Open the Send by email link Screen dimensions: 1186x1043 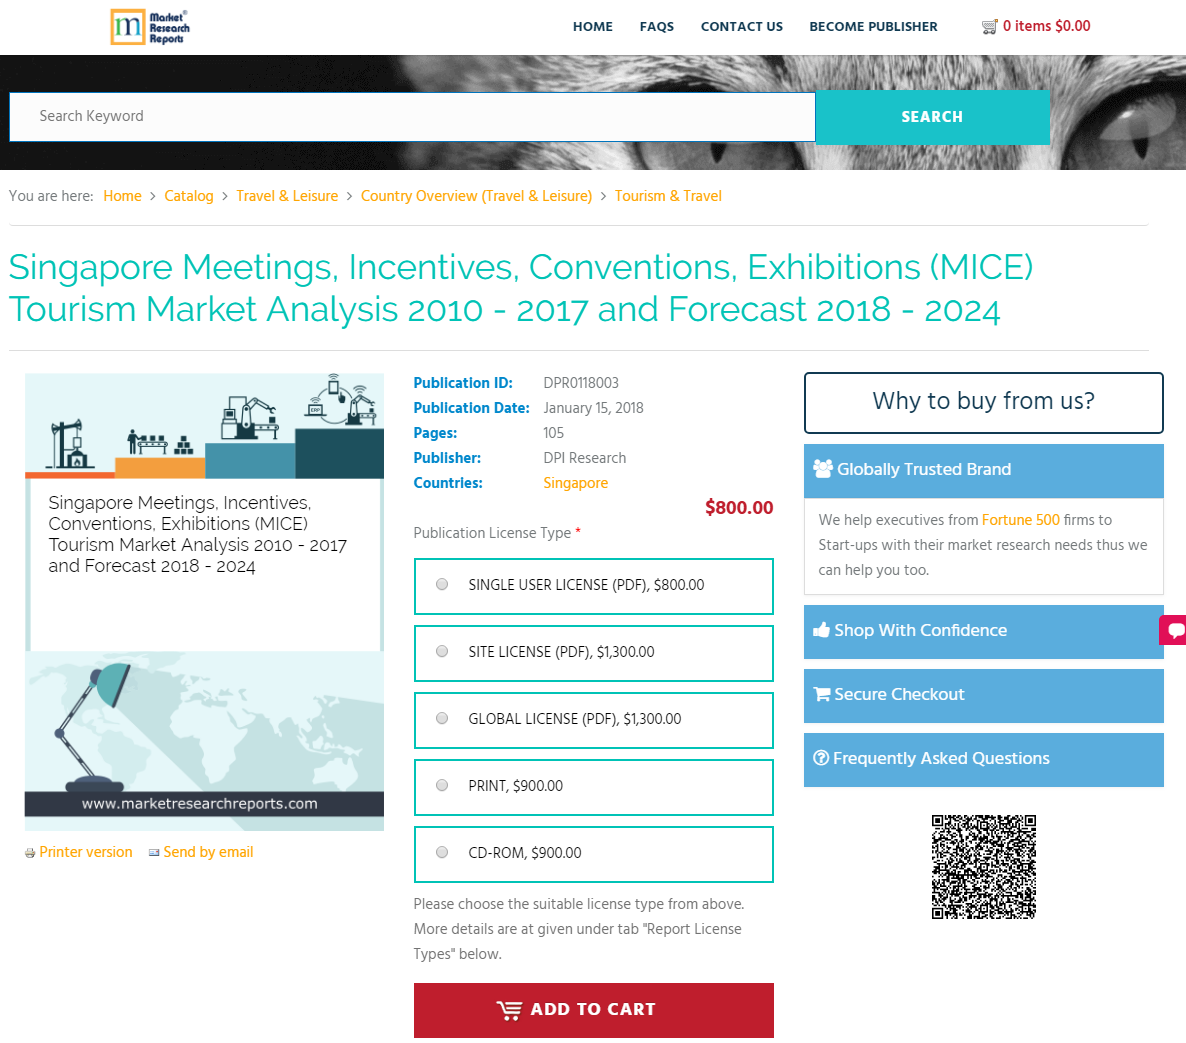pos(208,852)
